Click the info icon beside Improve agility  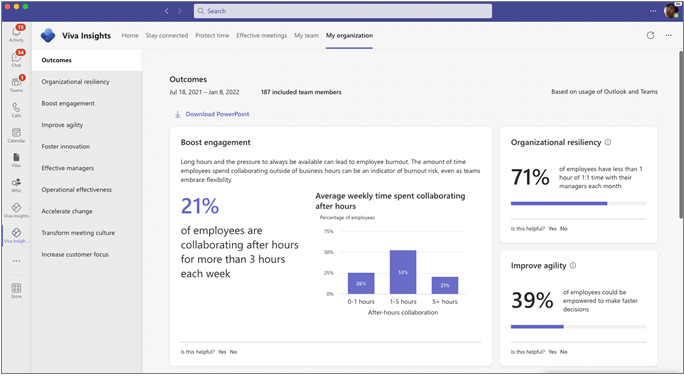[573, 265]
